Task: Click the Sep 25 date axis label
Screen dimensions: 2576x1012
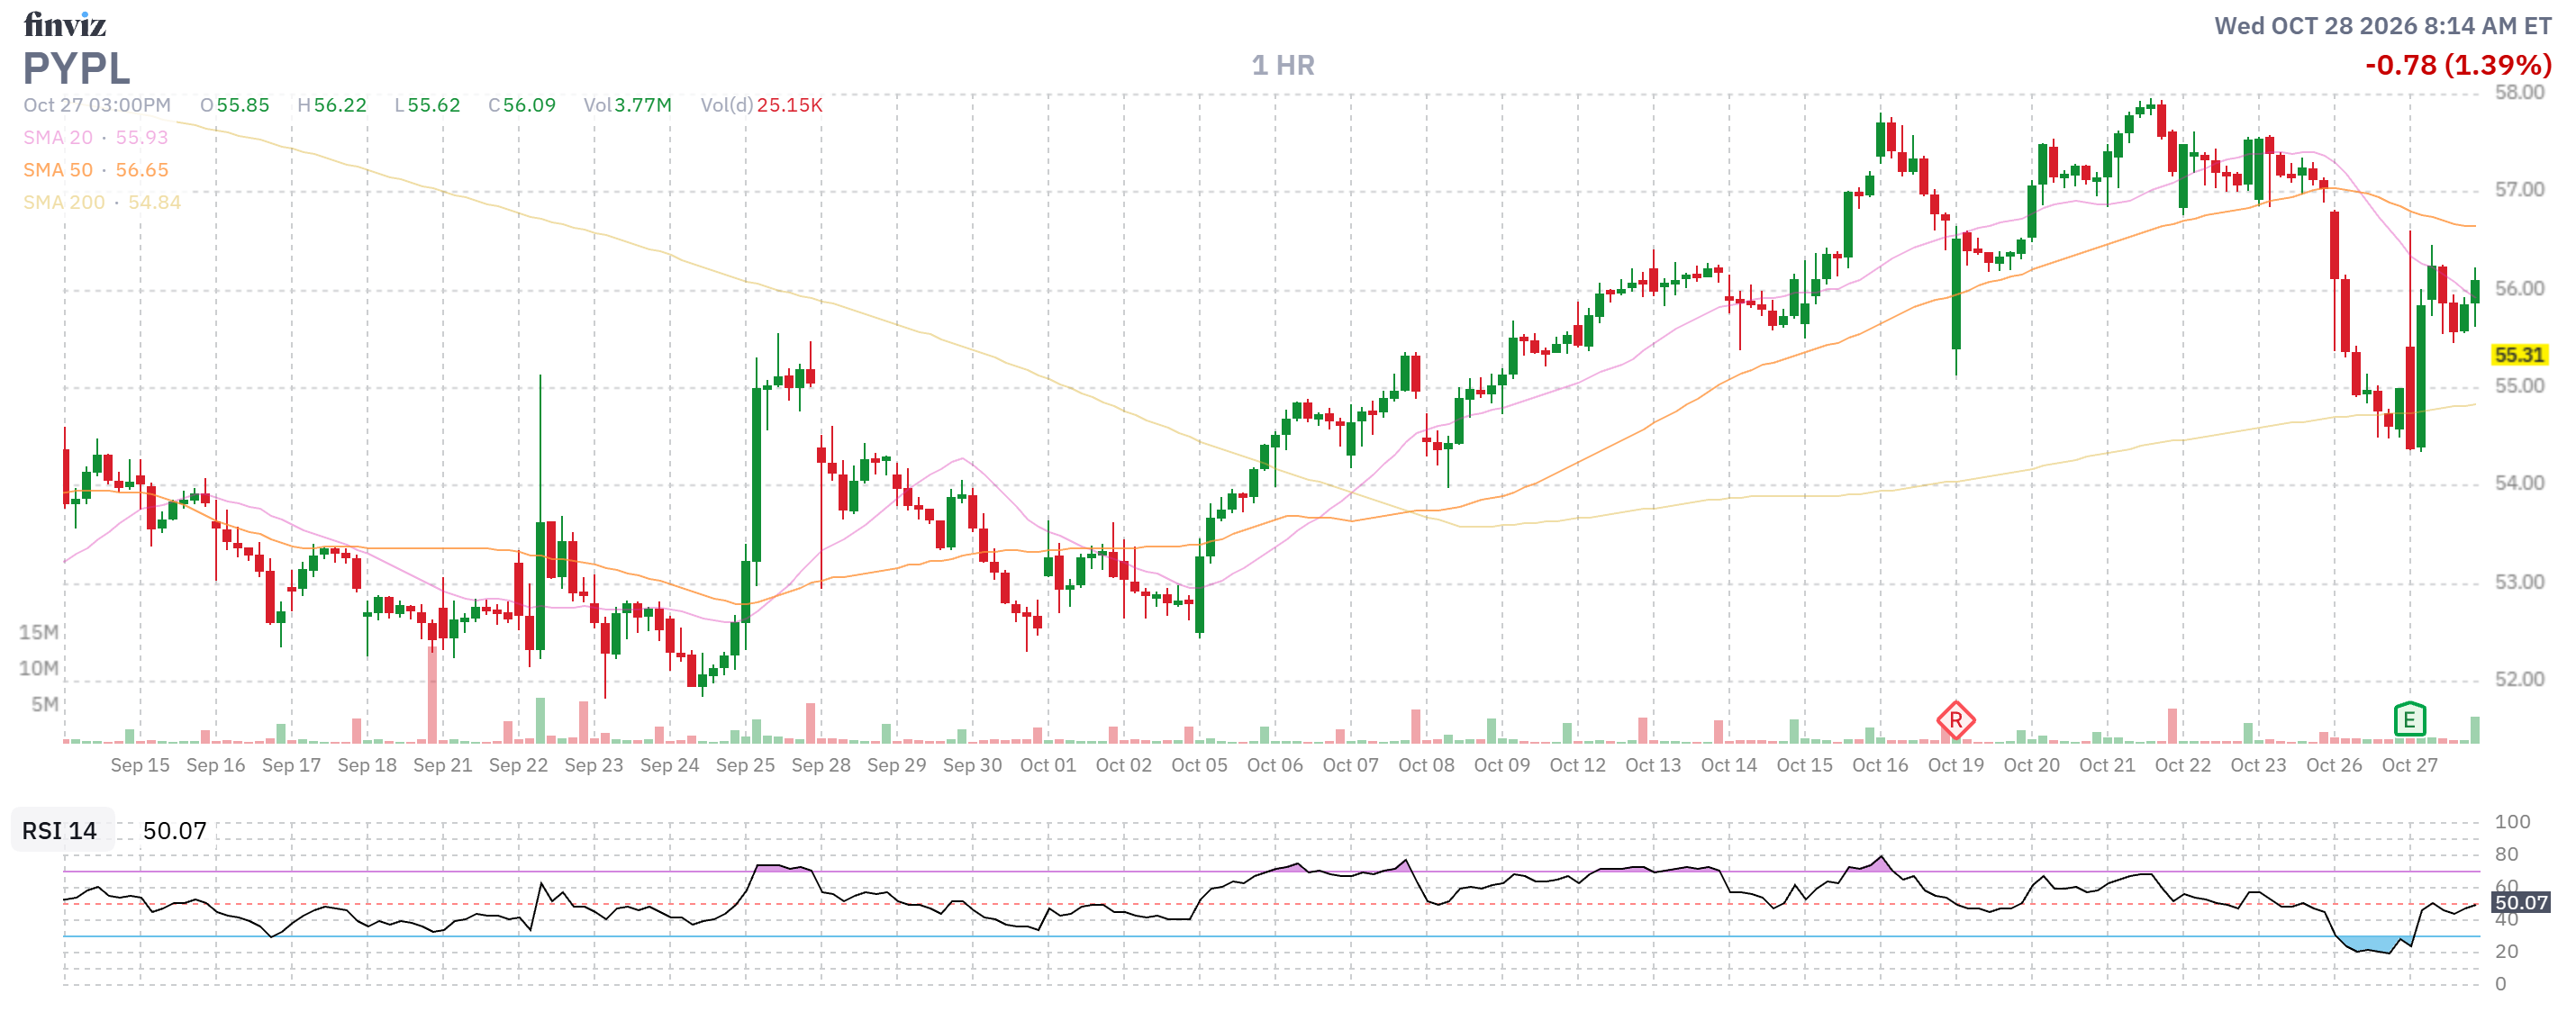Action: pos(745,765)
